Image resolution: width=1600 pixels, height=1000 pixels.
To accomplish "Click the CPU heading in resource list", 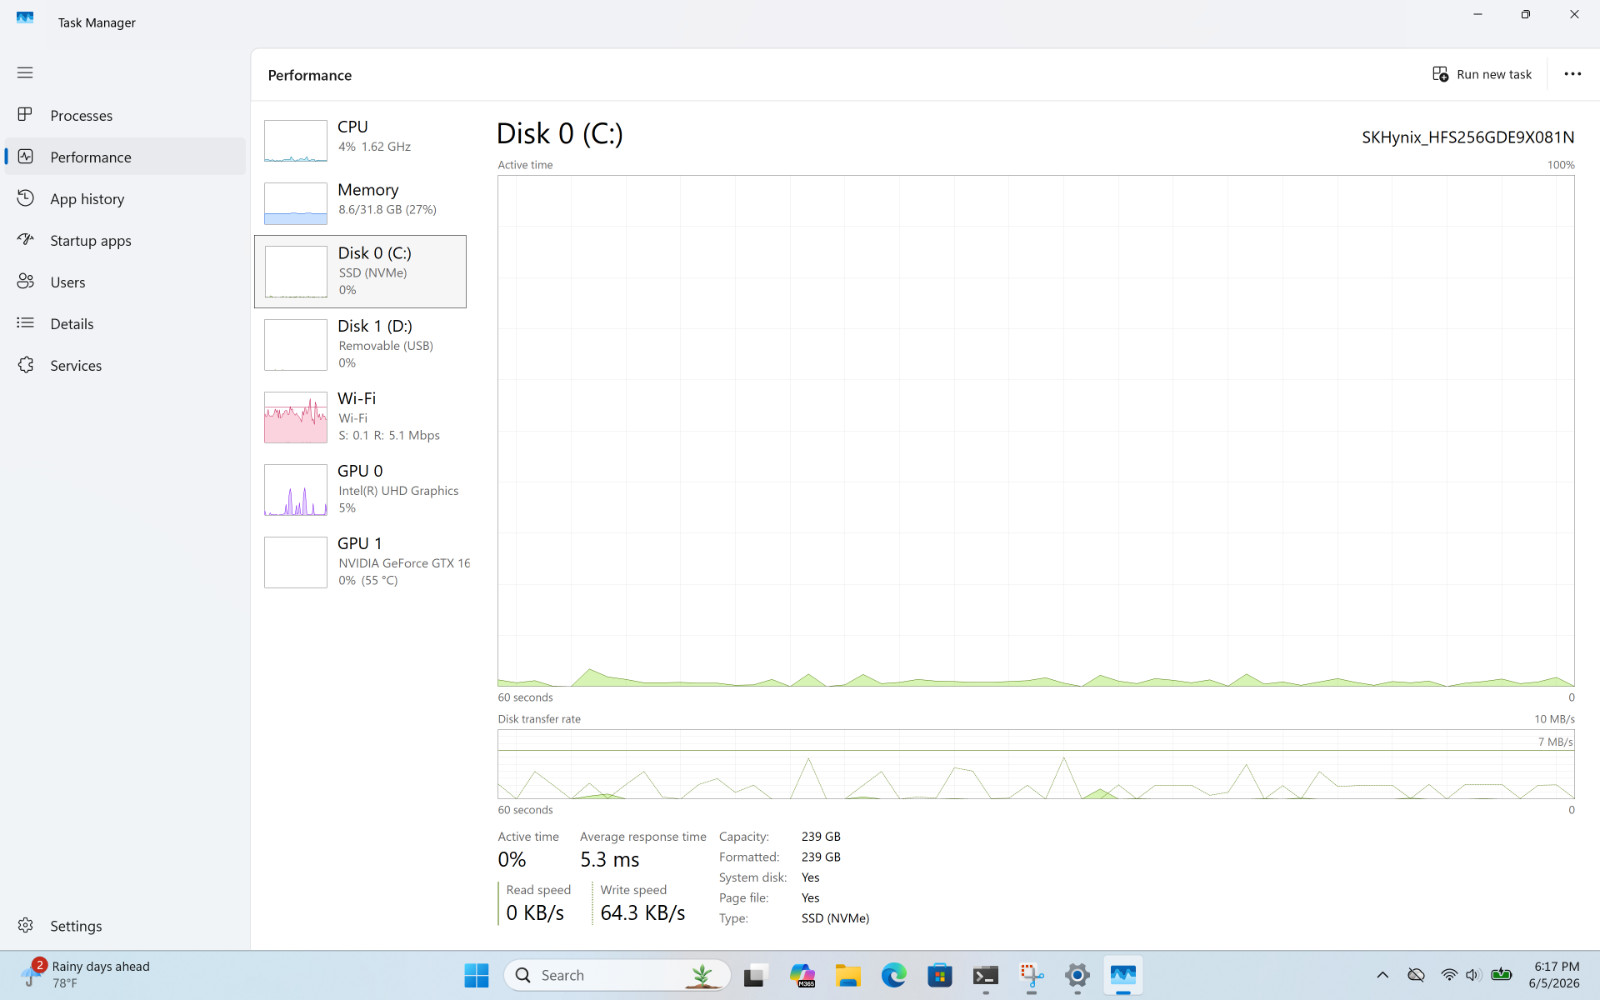I will [353, 127].
